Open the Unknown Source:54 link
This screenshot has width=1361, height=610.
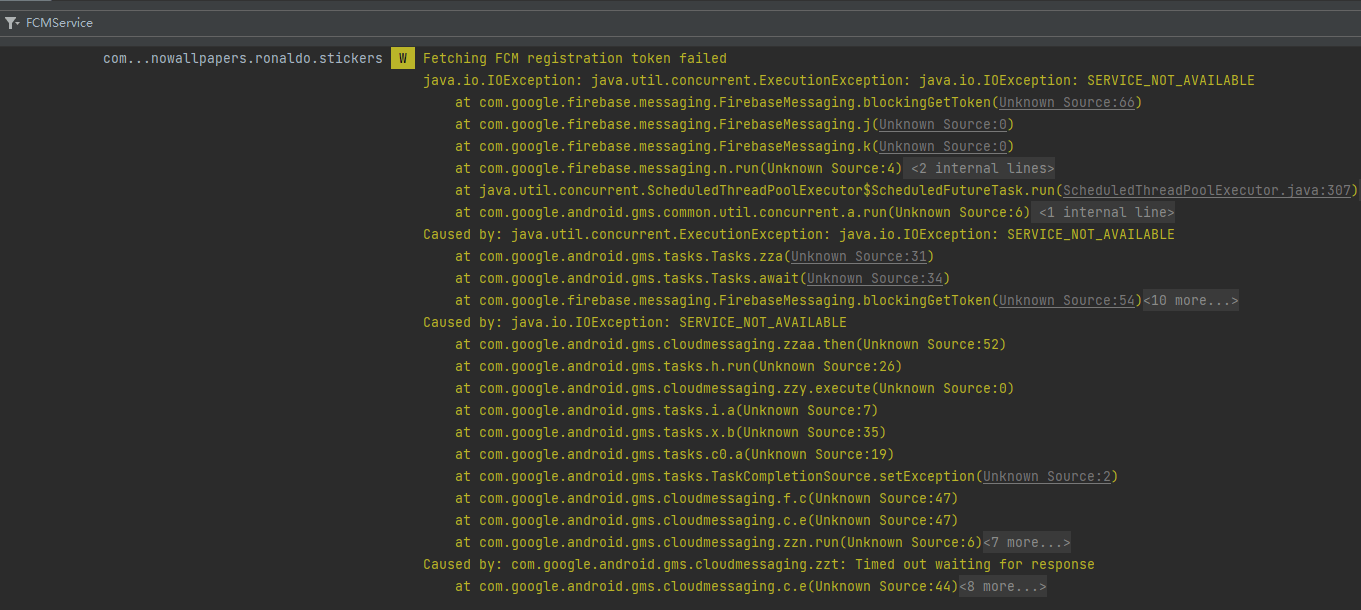click(1066, 300)
